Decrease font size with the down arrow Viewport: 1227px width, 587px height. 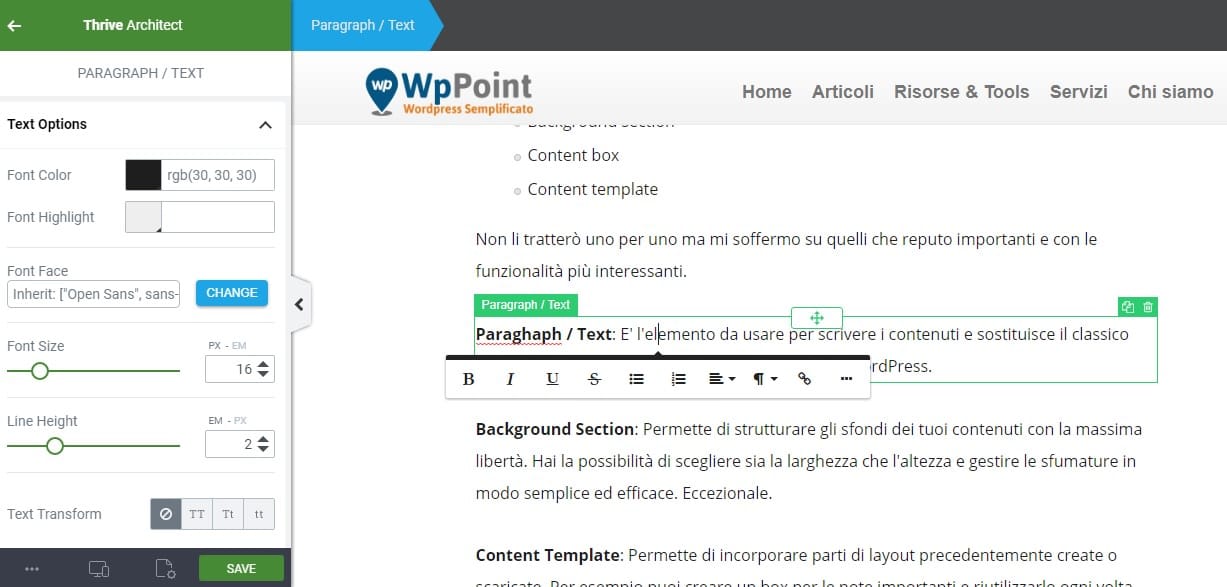[263, 375]
